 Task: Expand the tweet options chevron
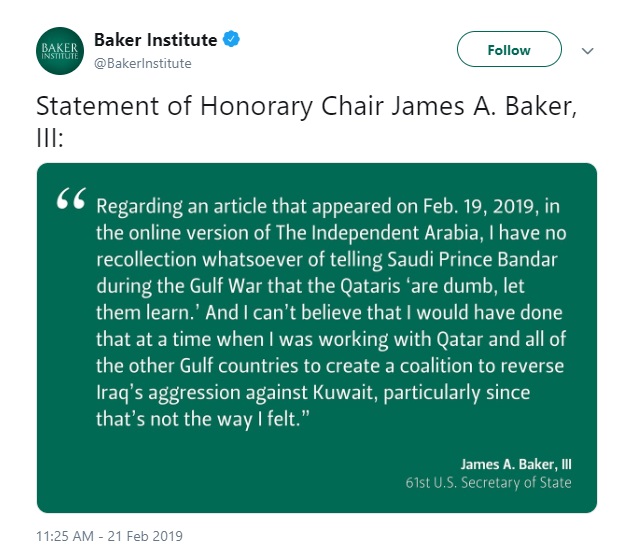(x=588, y=50)
